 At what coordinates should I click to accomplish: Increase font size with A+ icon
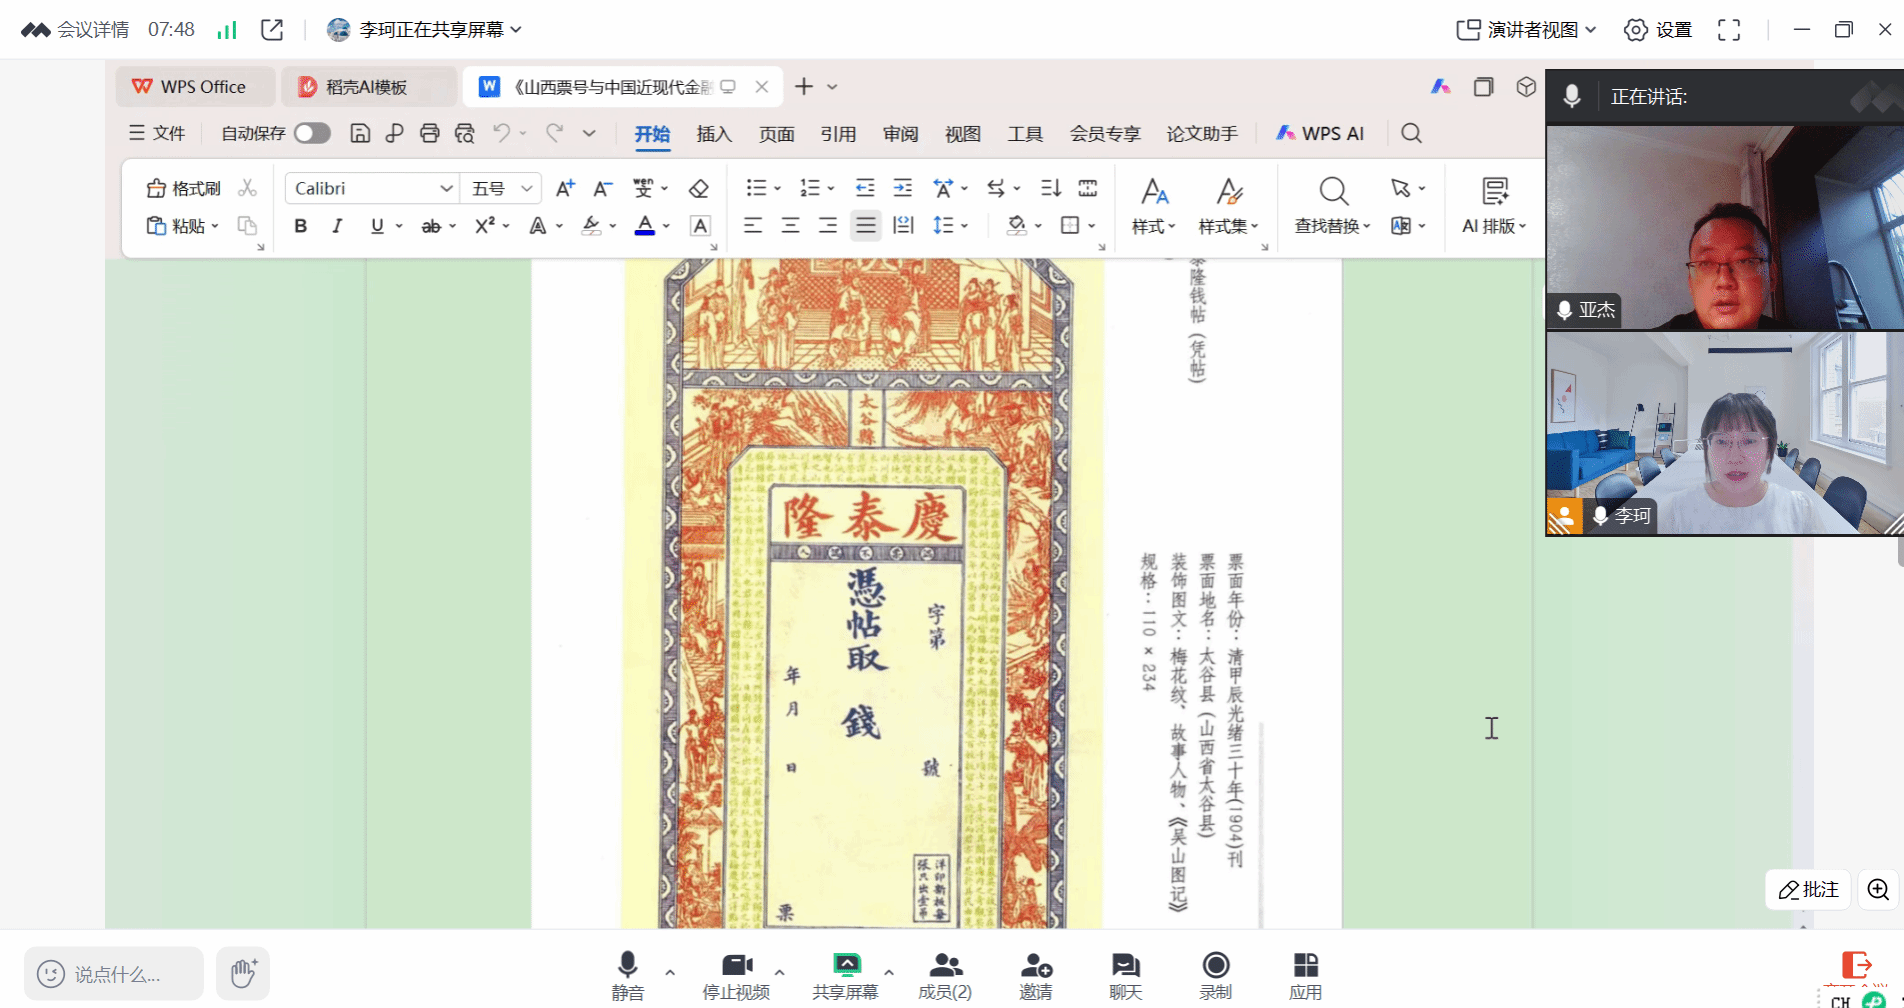(565, 188)
